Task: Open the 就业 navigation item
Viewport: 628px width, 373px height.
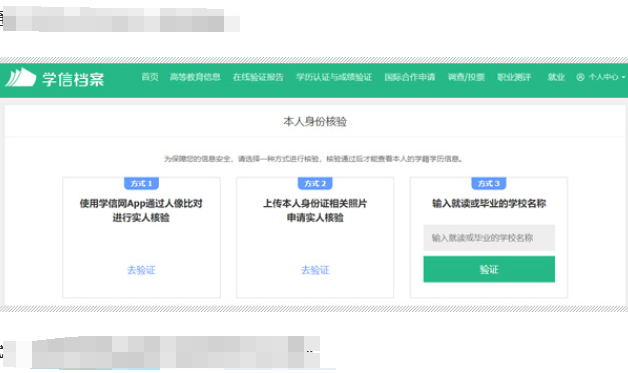Action: point(556,77)
